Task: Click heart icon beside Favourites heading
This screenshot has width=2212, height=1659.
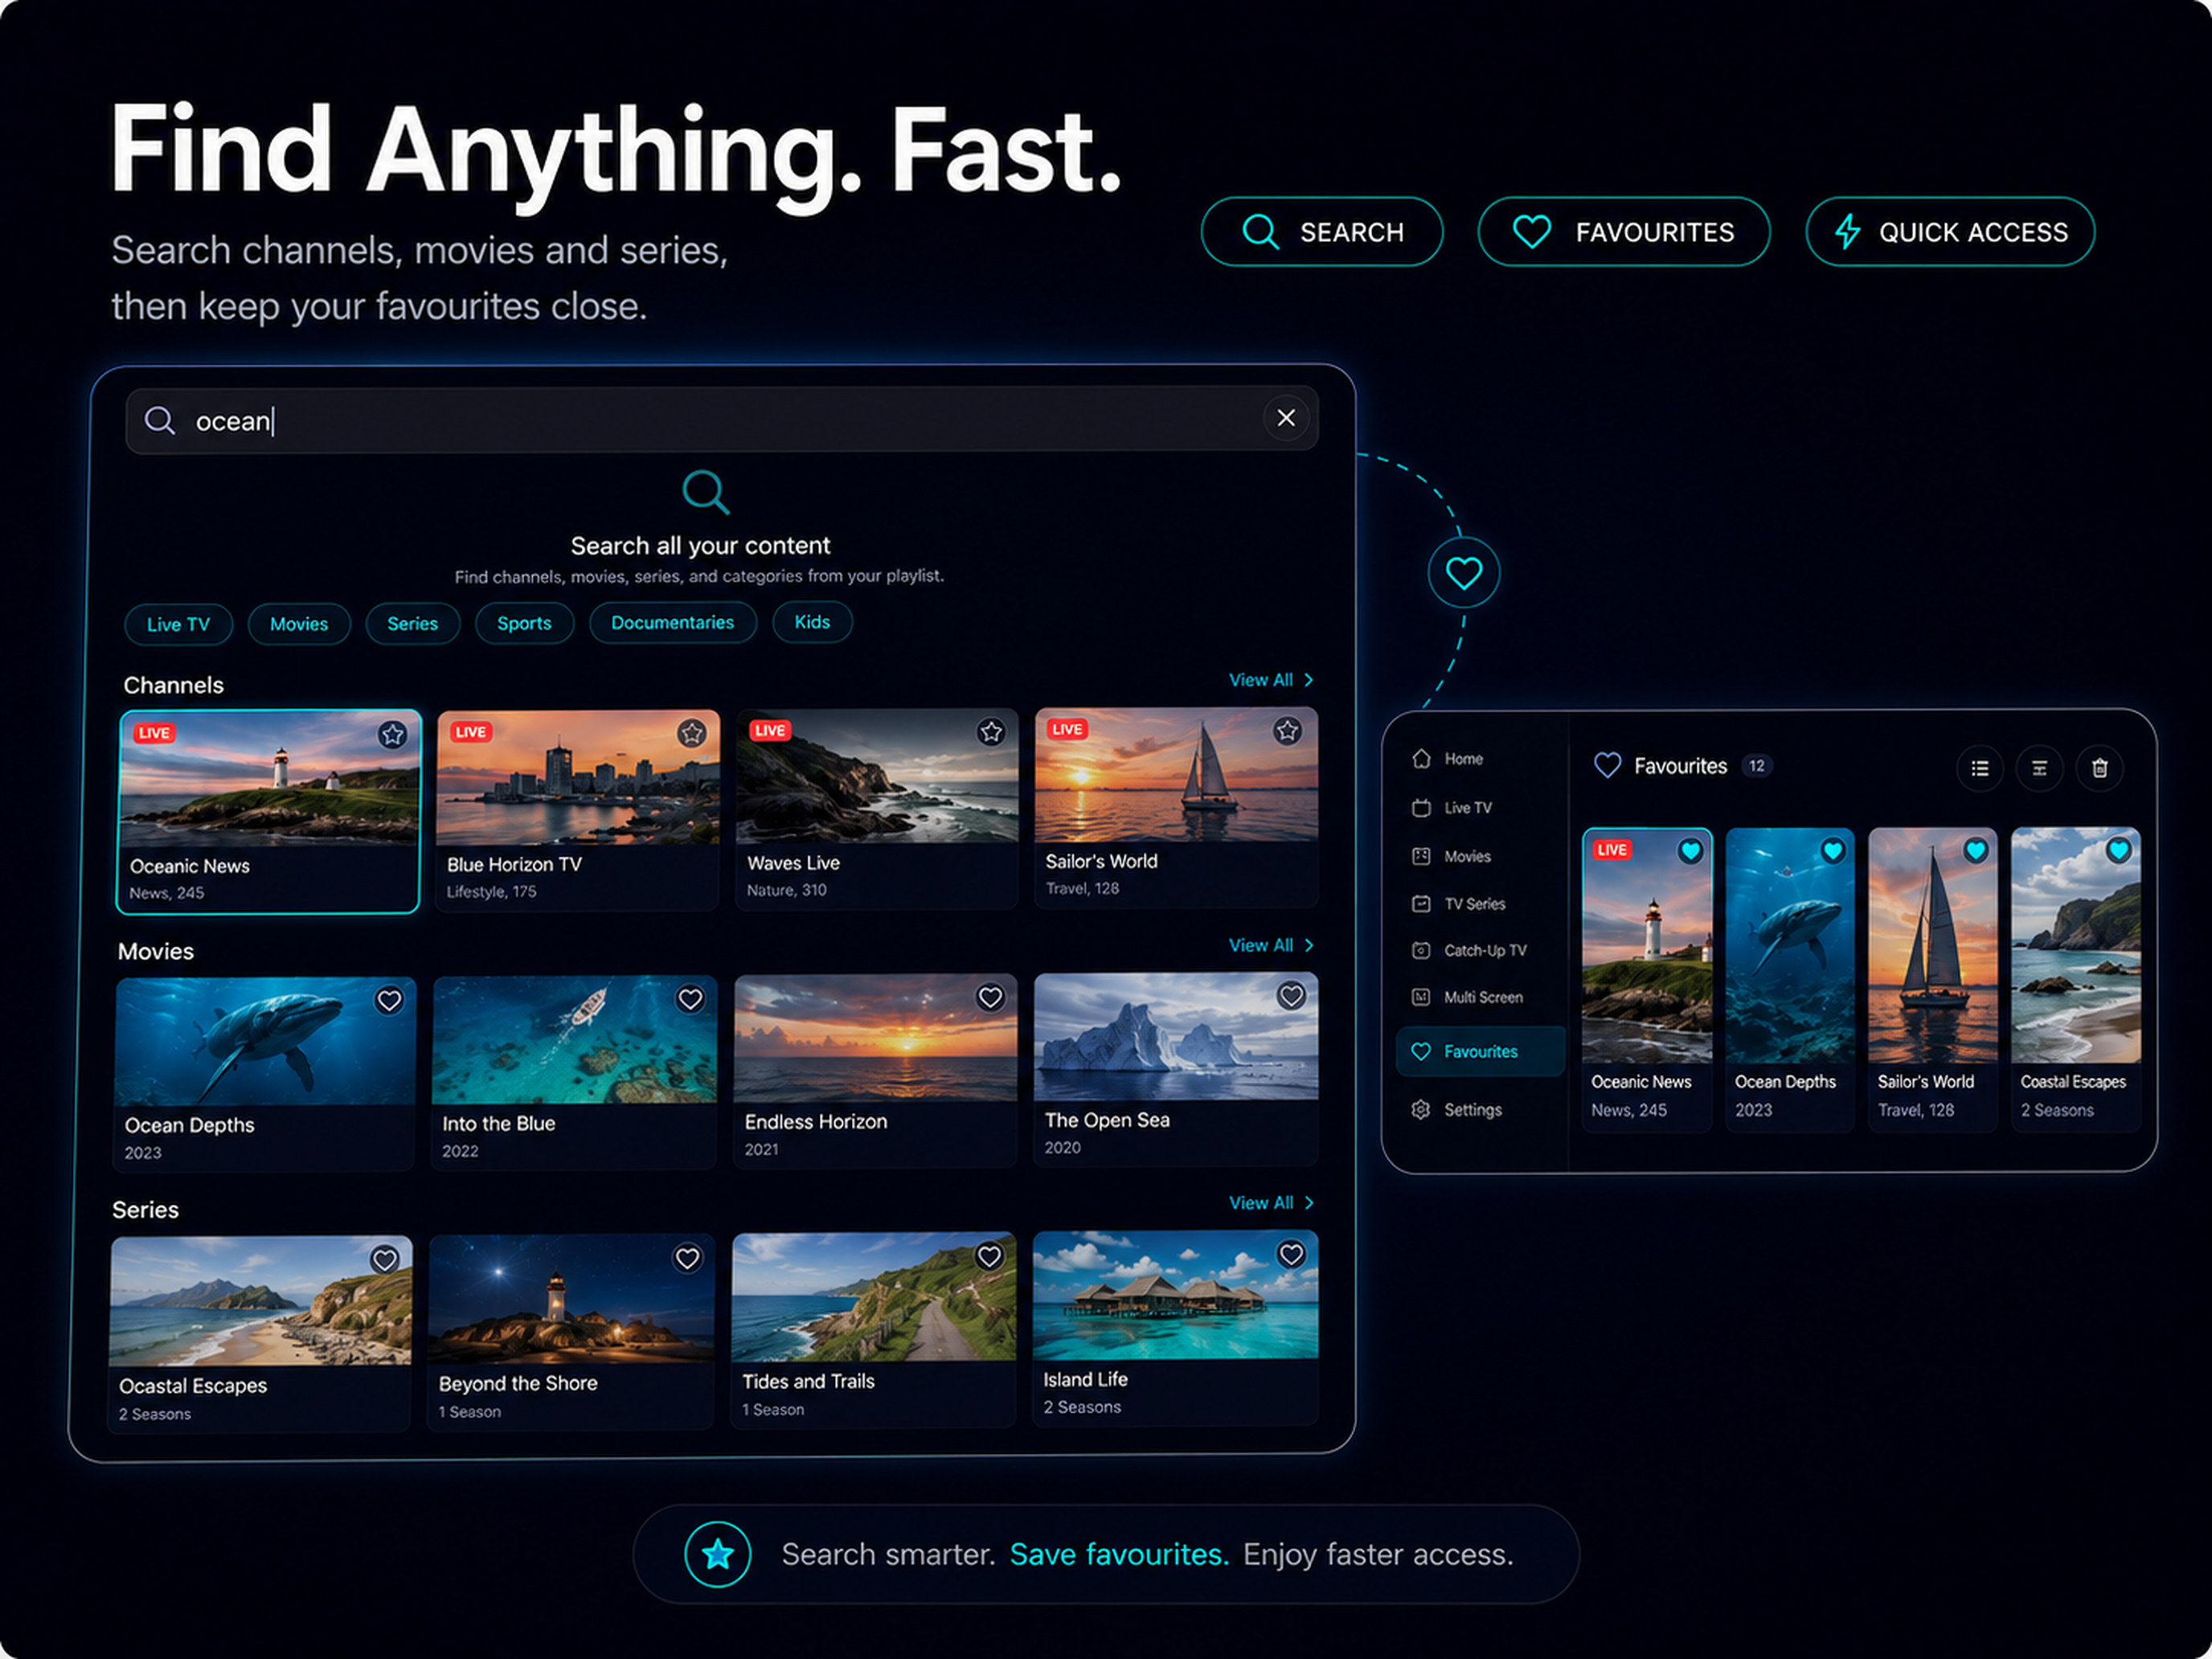Action: click(x=1607, y=766)
